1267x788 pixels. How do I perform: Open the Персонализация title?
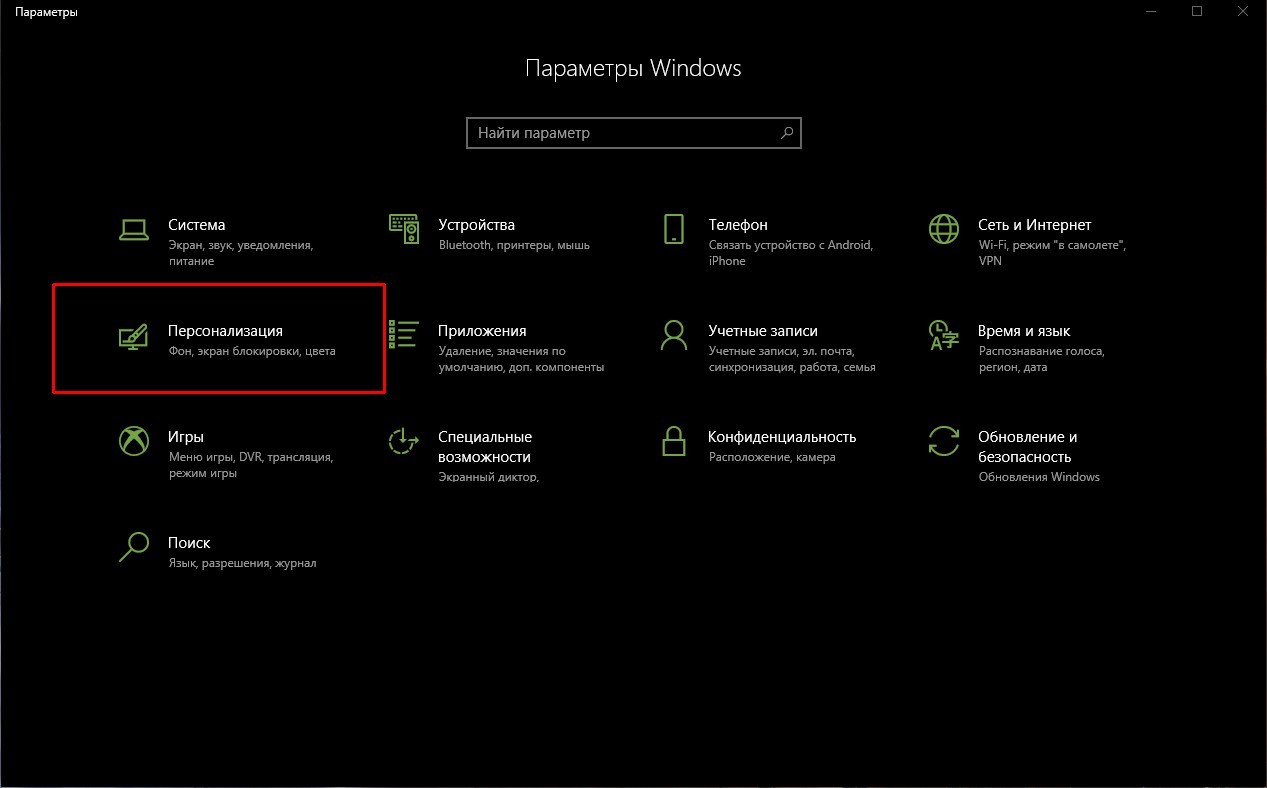point(225,331)
